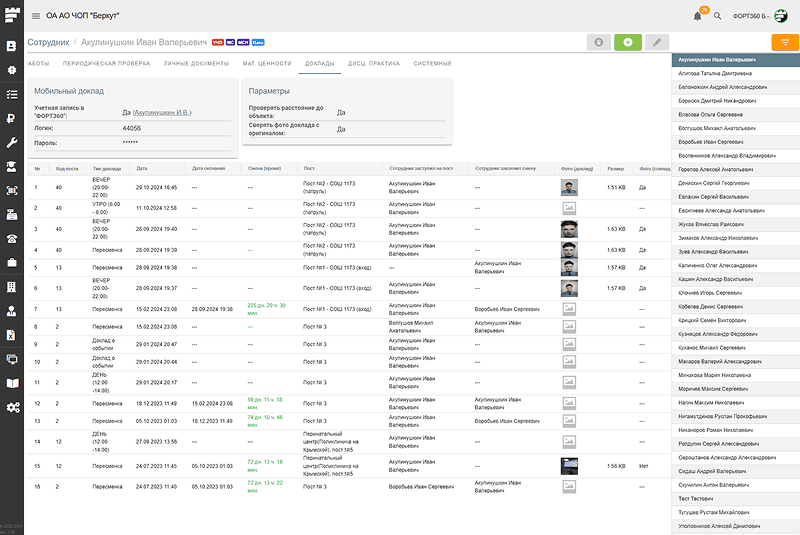Image resolution: width=800 pixels, height=535 pixels.
Task: Open the photo thumbnail dated 24.07.2023 11:45
Action: coord(569,466)
